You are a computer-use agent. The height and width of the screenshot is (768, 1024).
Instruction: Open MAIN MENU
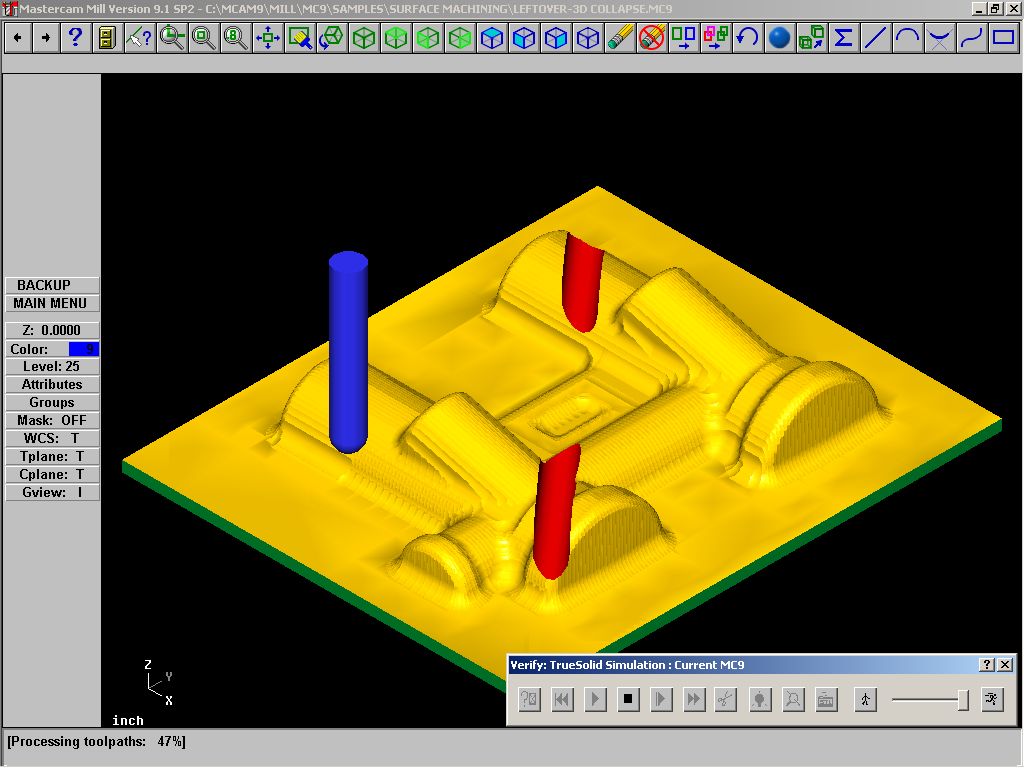click(x=52, y=303)
